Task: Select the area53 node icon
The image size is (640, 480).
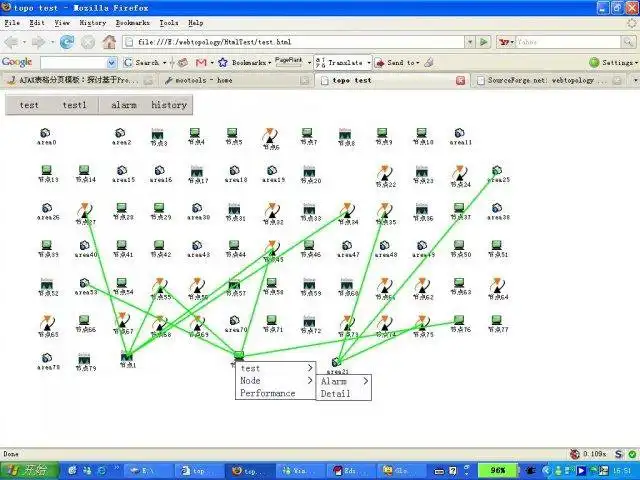Action: point(84,283)
